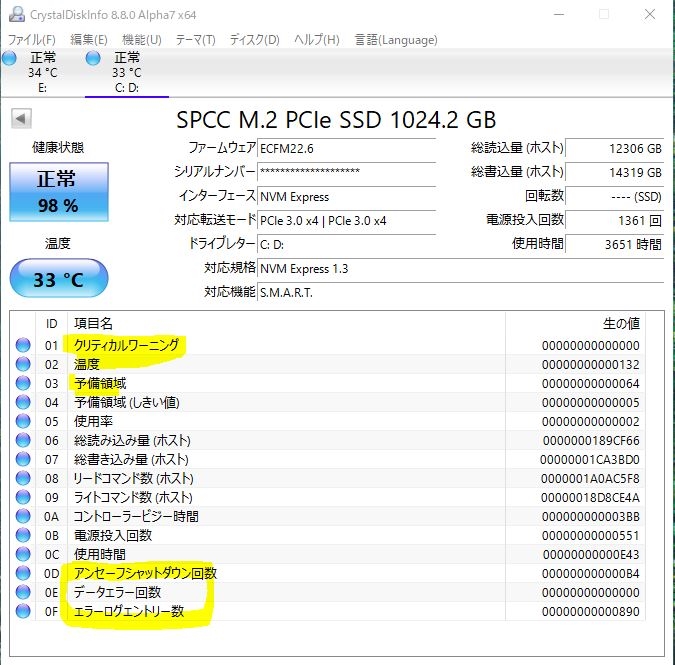Switch to the E: disk tab at 34 °C

(x=42, y=72)
